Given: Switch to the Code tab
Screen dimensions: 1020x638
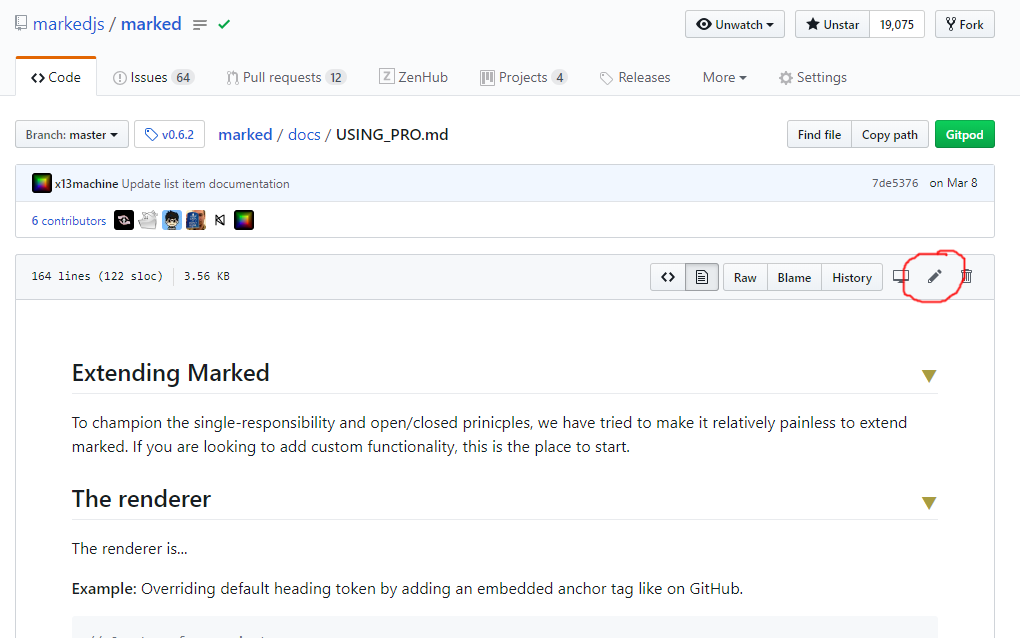Looking at the screenshot, I should tap(56, 77).
